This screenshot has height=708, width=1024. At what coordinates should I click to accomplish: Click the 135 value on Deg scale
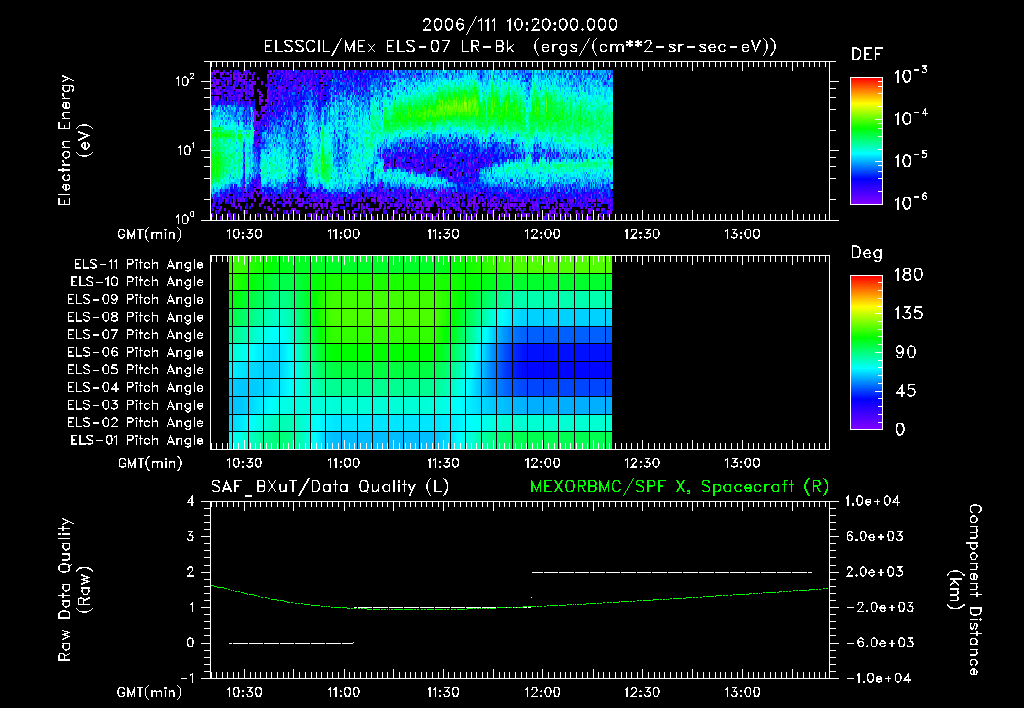click(909, 314)
